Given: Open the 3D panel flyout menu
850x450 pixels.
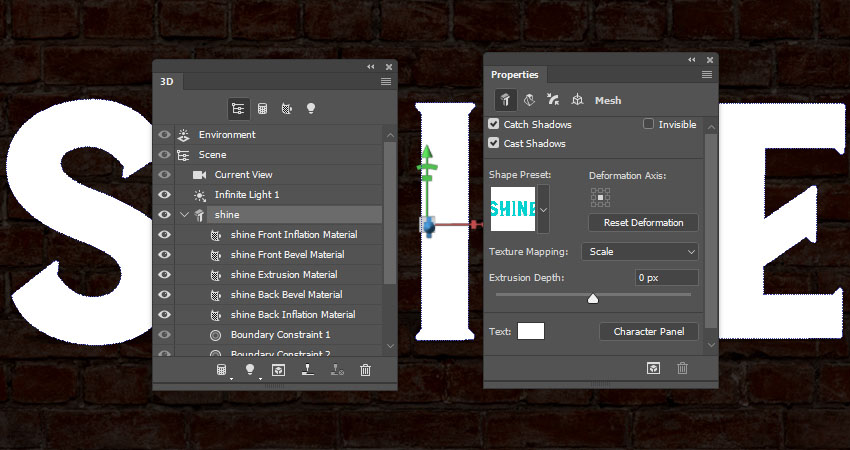Looking at the screenshot, I should pyautogui.click(x=386, y=81).
